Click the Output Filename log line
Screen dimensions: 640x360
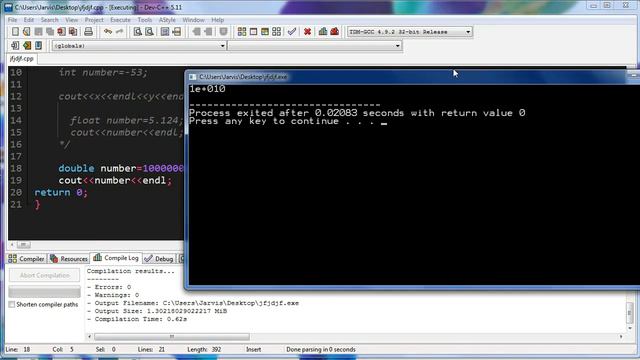click(193, 303)
